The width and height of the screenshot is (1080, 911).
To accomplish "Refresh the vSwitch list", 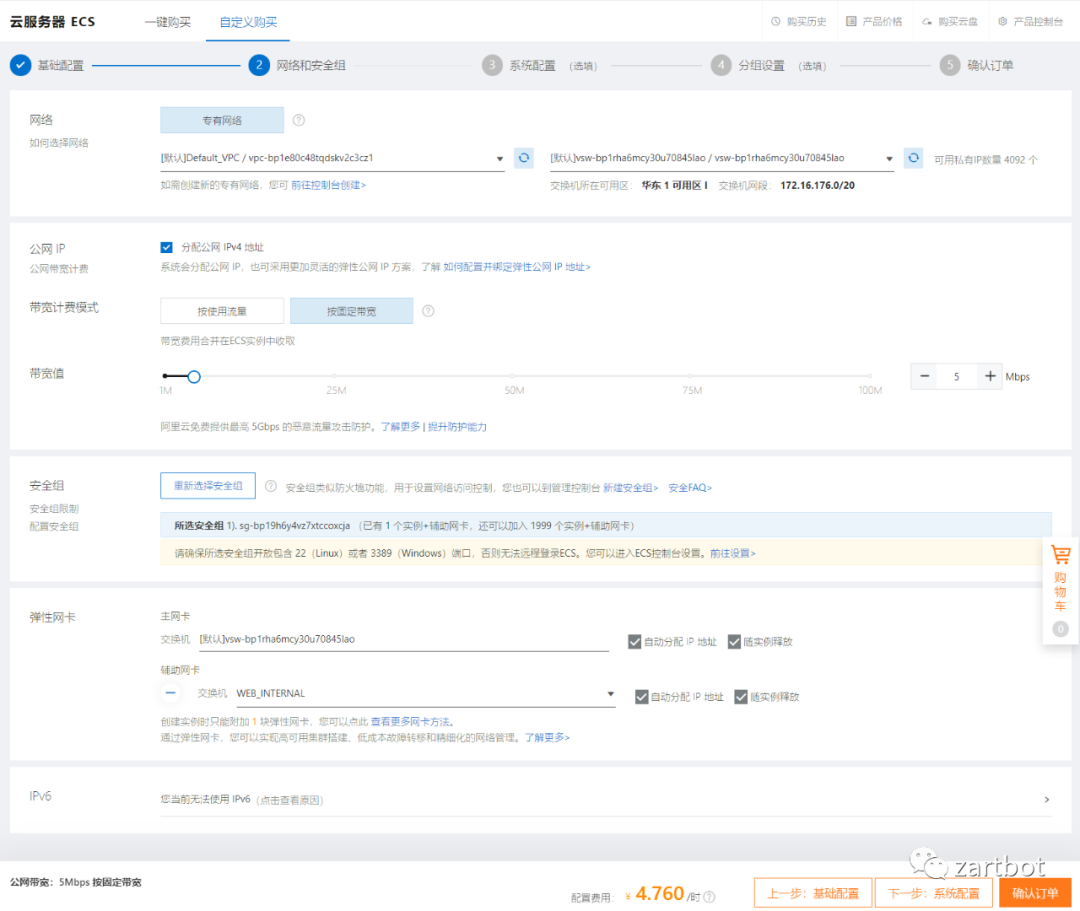I will (x=913, y=158).
